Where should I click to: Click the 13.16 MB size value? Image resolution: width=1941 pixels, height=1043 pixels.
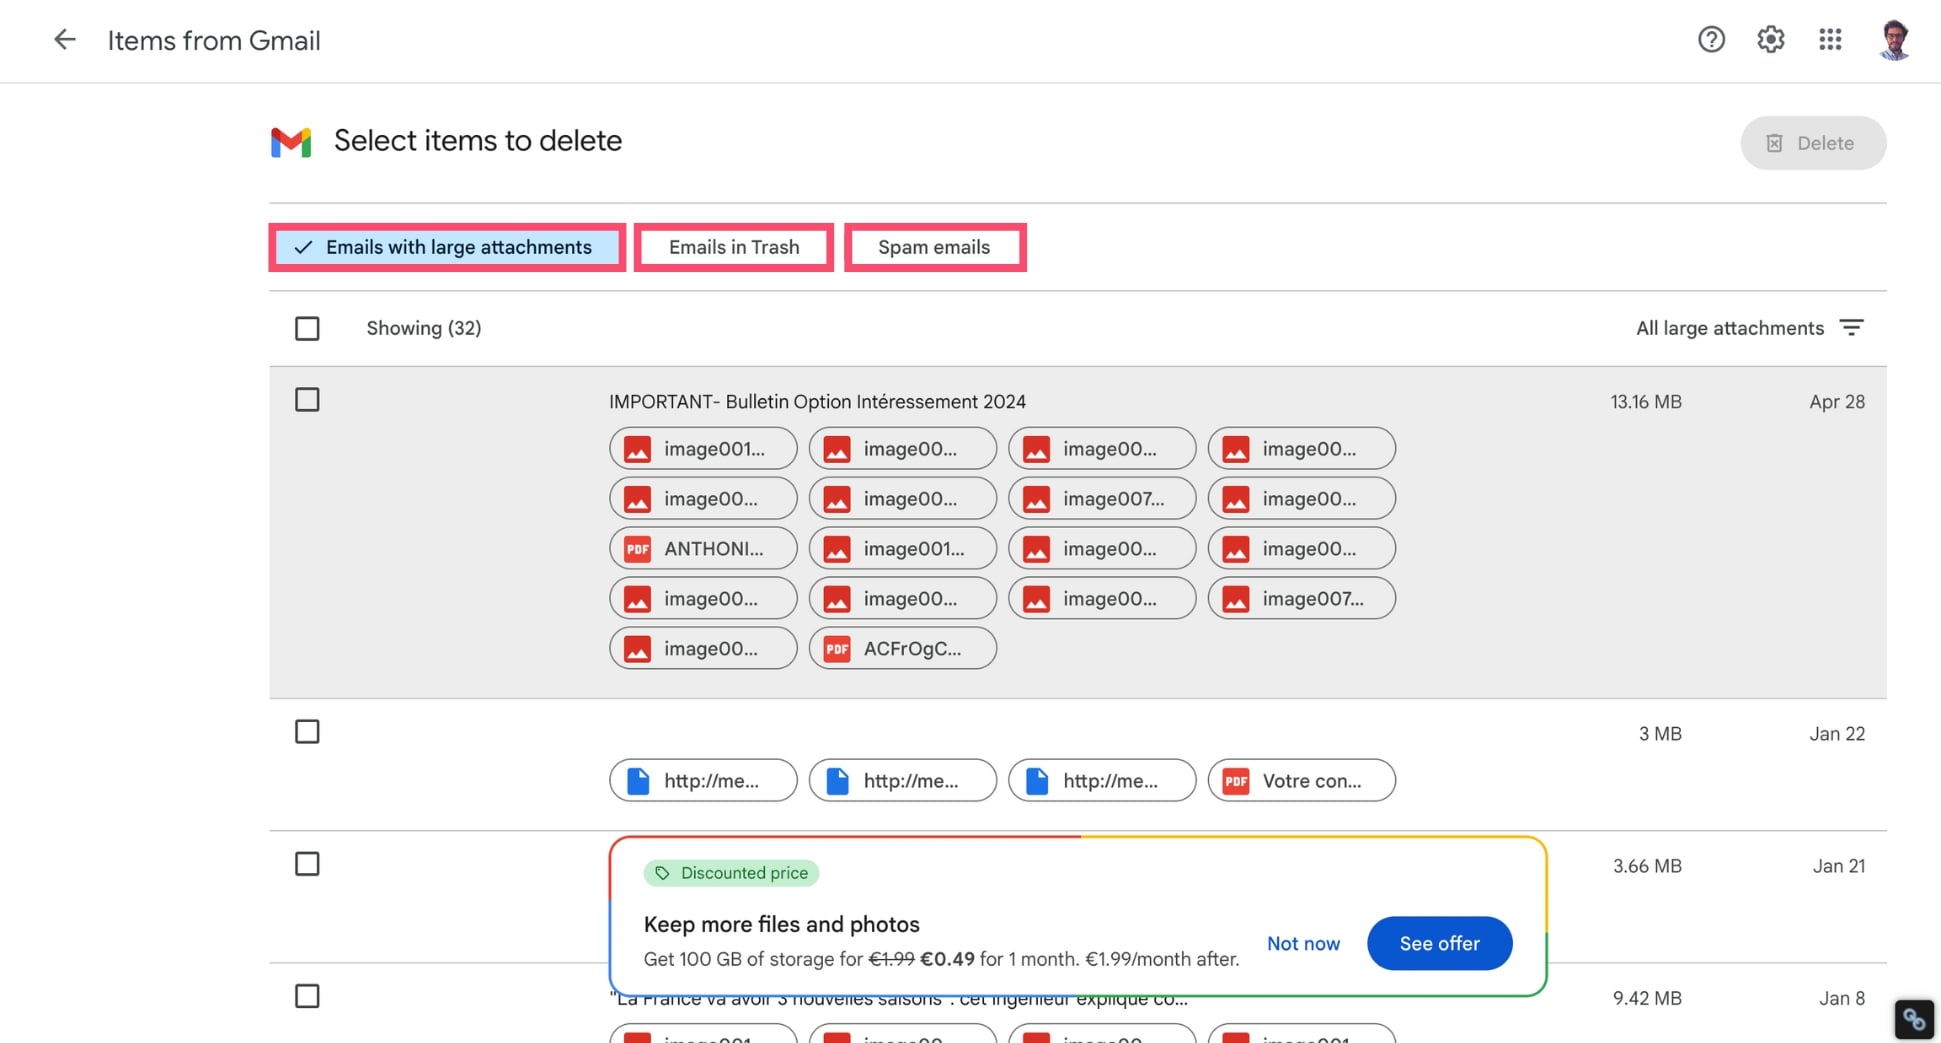[x=1646, y=401]
